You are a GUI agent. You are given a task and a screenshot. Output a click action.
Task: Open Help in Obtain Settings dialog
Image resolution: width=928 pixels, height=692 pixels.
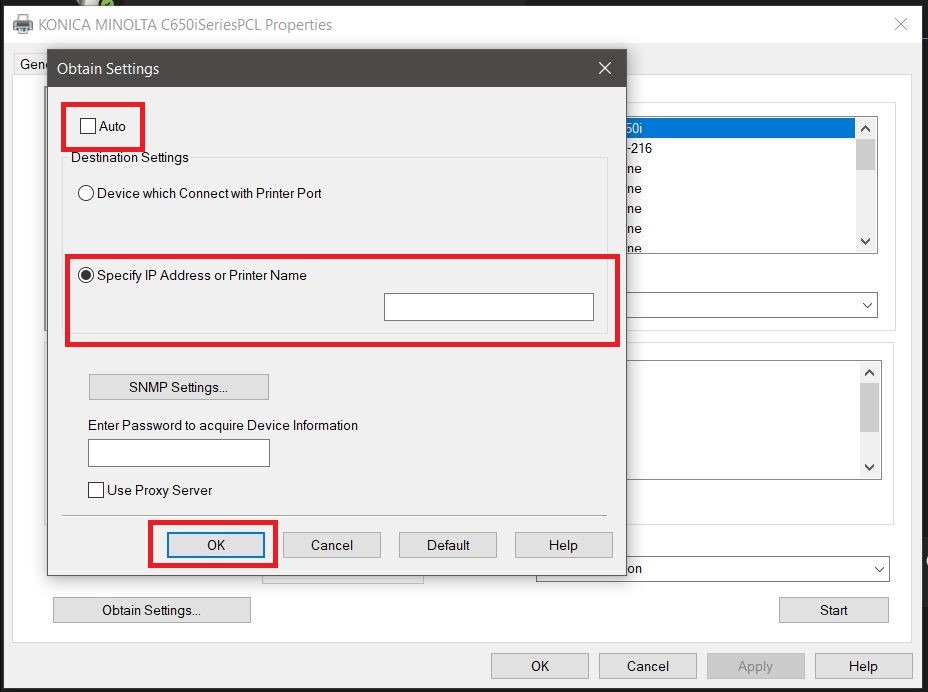tap(563, 545)
